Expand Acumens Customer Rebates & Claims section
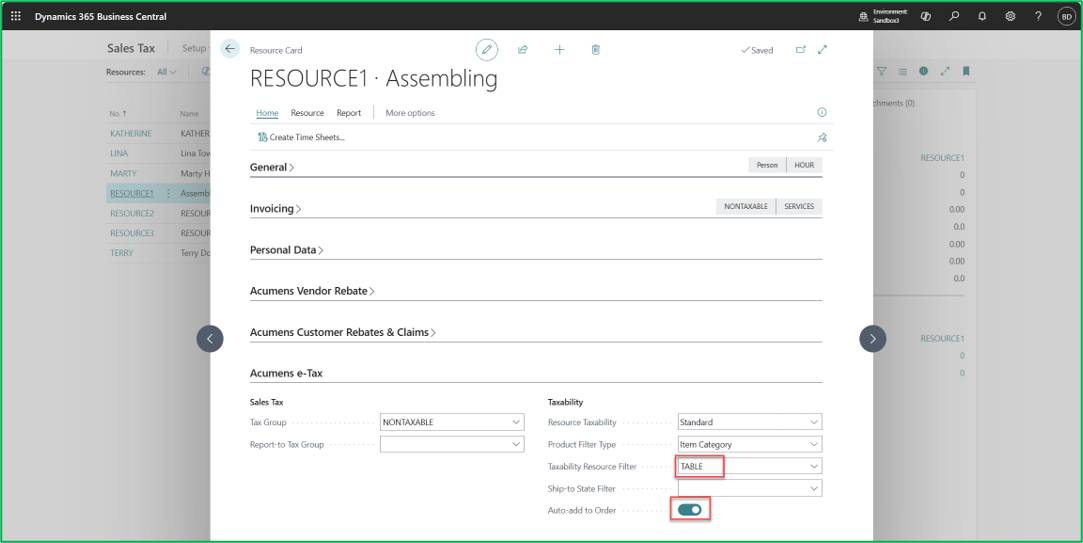This screenshot has height=543, width=1083. click(343, 332)
